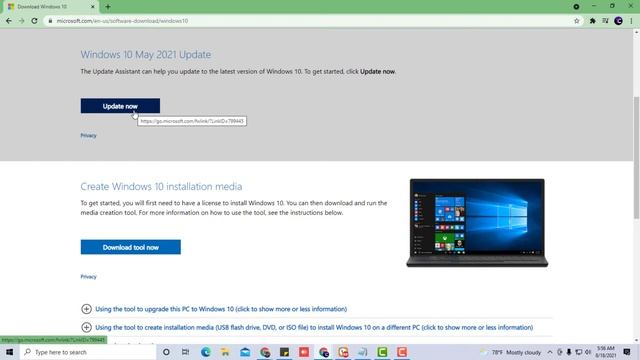Click the microphone tray icon
The width and height of the screenshot is (640, 360).
tap(569, 352)
